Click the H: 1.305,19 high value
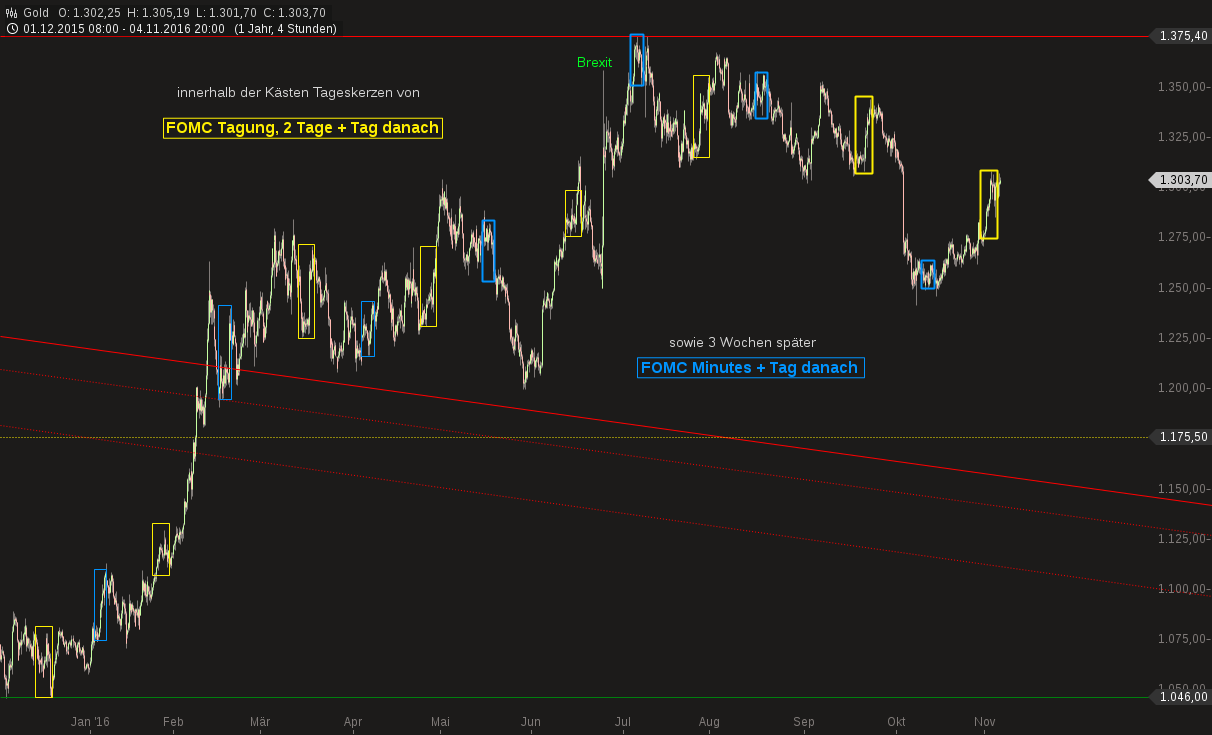The height and width of the screenshot is (735, 1212). click(157, 12)
